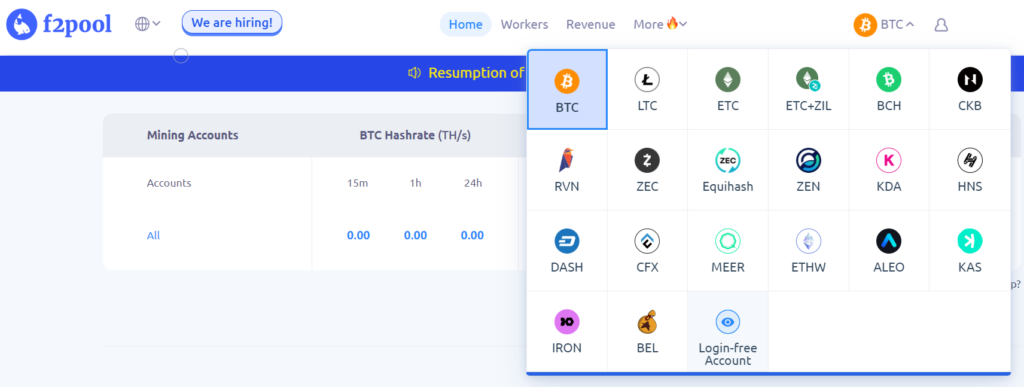Image resolution: width=1024 pixels, height=387 pixels.
Task: Choose the LTC Litecoin icon
Action: [647, 80]
